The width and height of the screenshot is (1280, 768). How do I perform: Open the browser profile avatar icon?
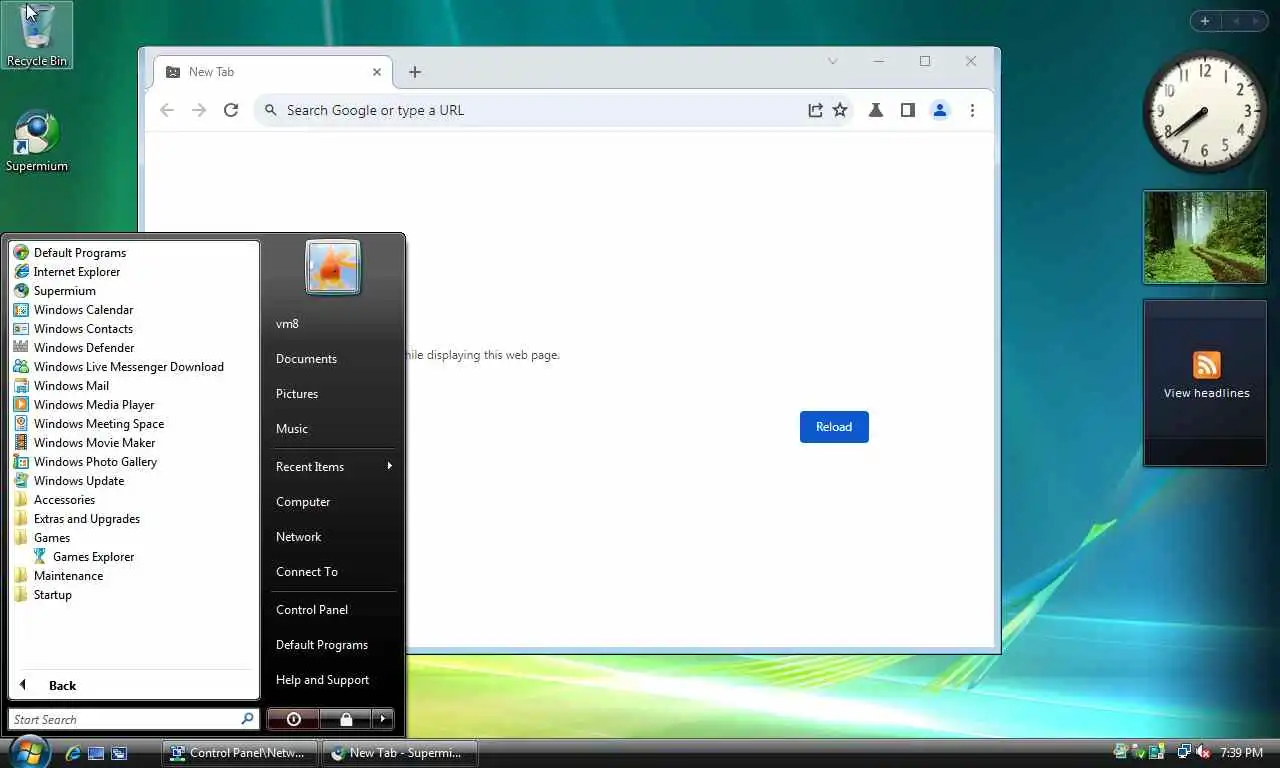pos(940,110)
